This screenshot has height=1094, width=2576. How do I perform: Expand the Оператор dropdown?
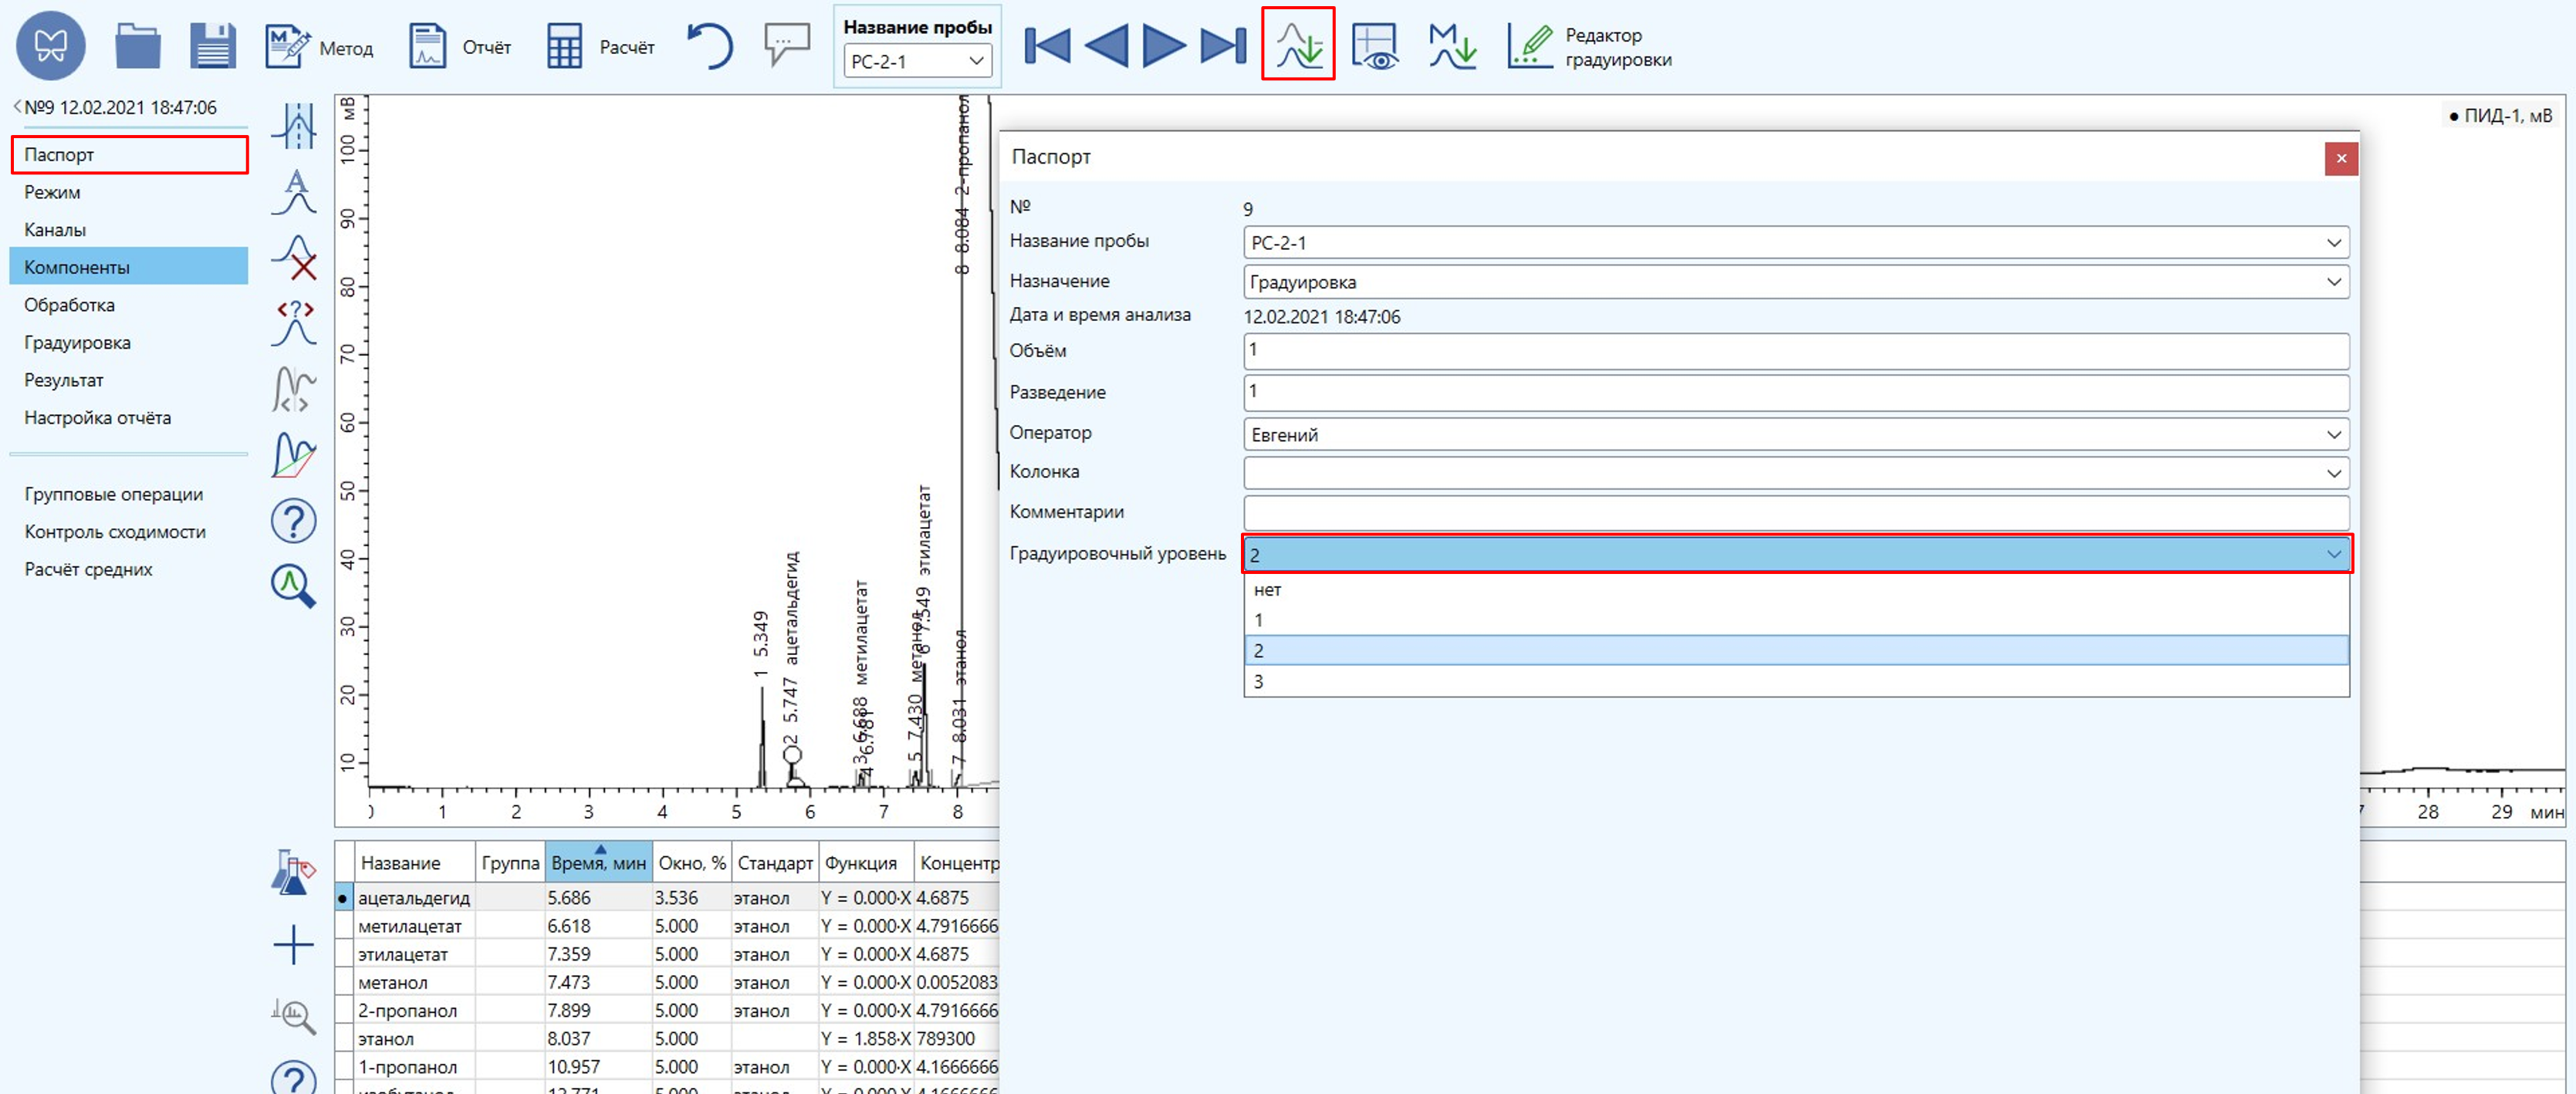(x=2333, y=435)
